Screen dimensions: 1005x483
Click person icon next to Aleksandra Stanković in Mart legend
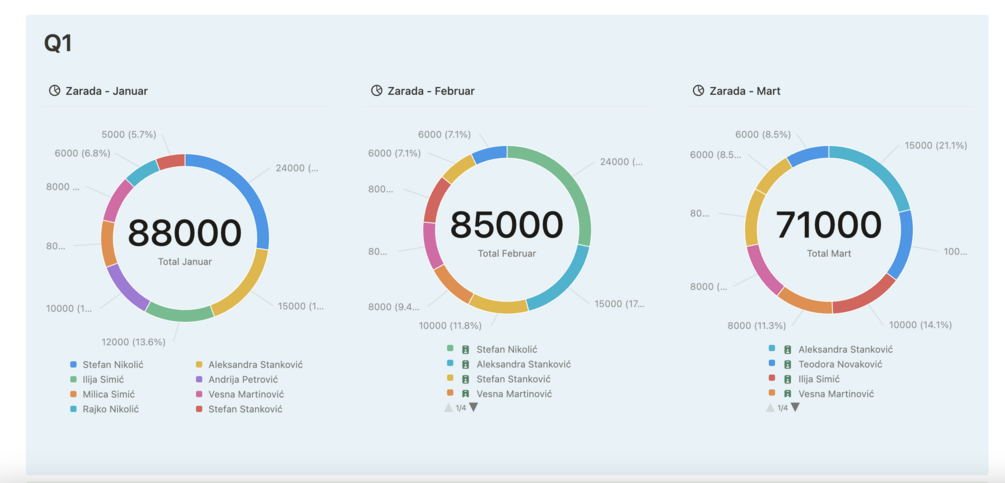tap(788, 350)
